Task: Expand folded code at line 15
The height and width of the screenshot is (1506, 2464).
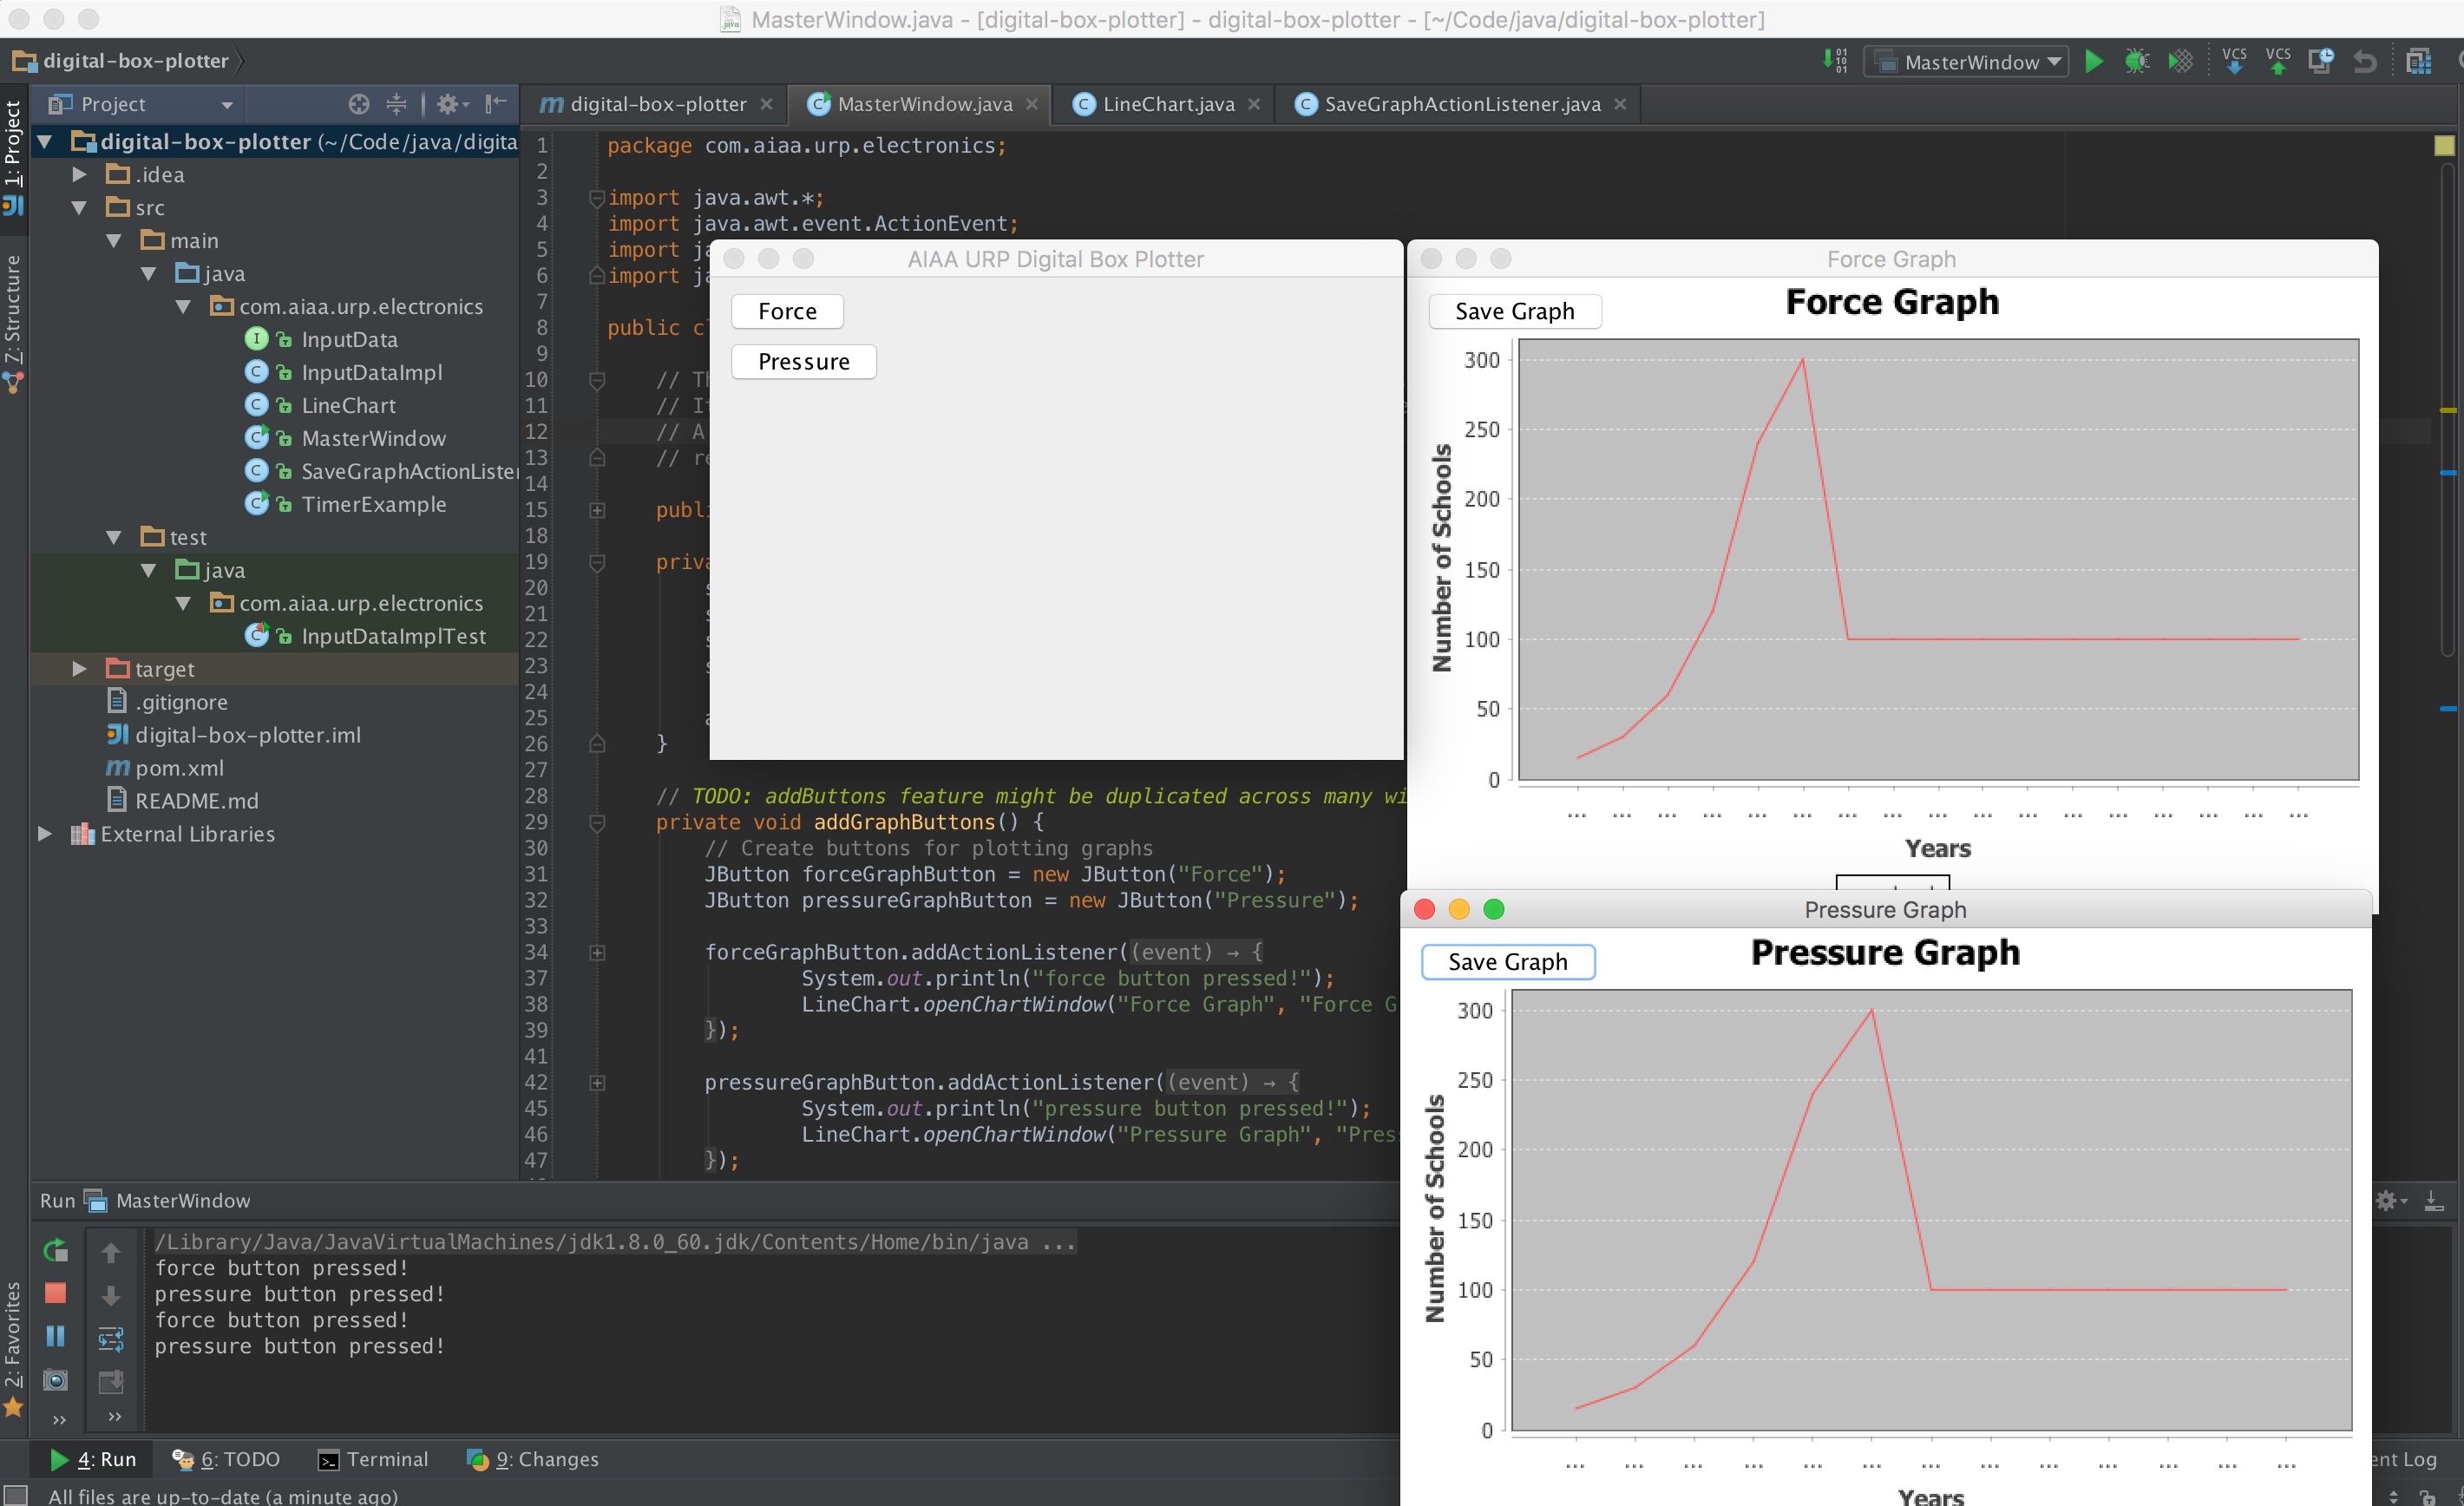Action: coord(597,511)
